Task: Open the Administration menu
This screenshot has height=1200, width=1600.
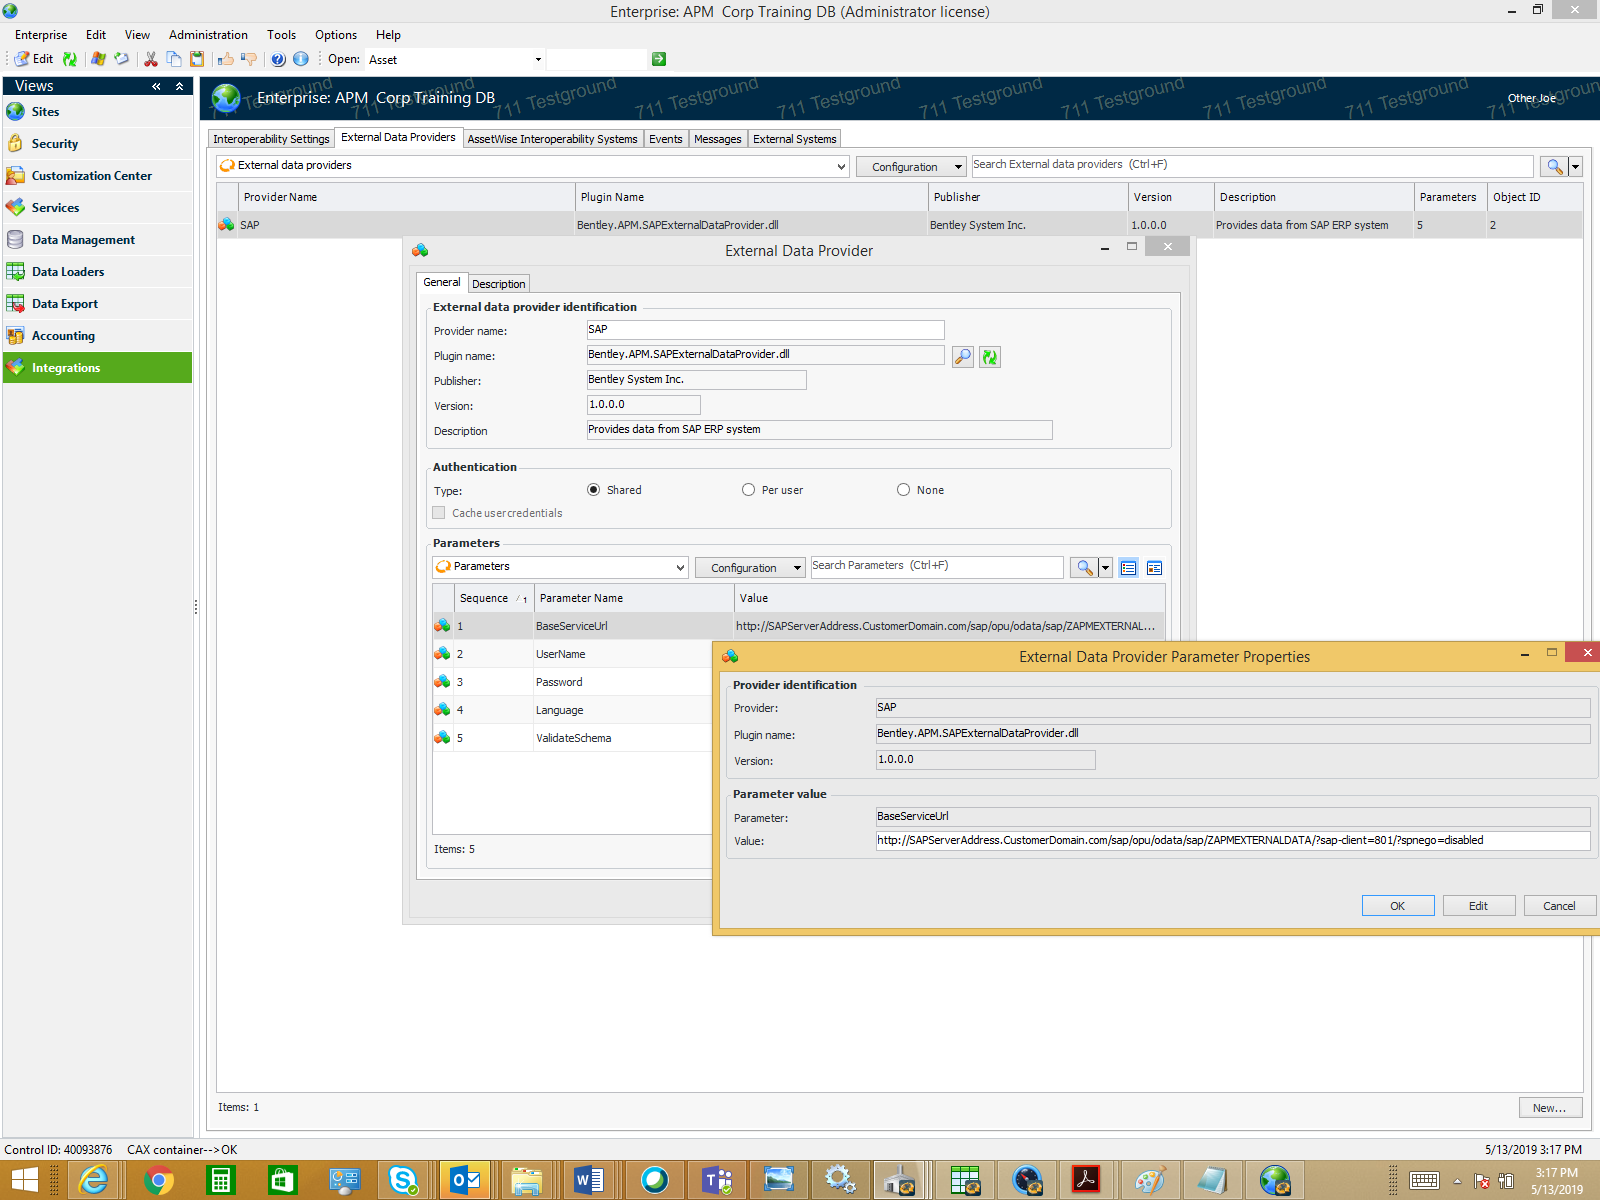Action: click(x=208, y=35)
